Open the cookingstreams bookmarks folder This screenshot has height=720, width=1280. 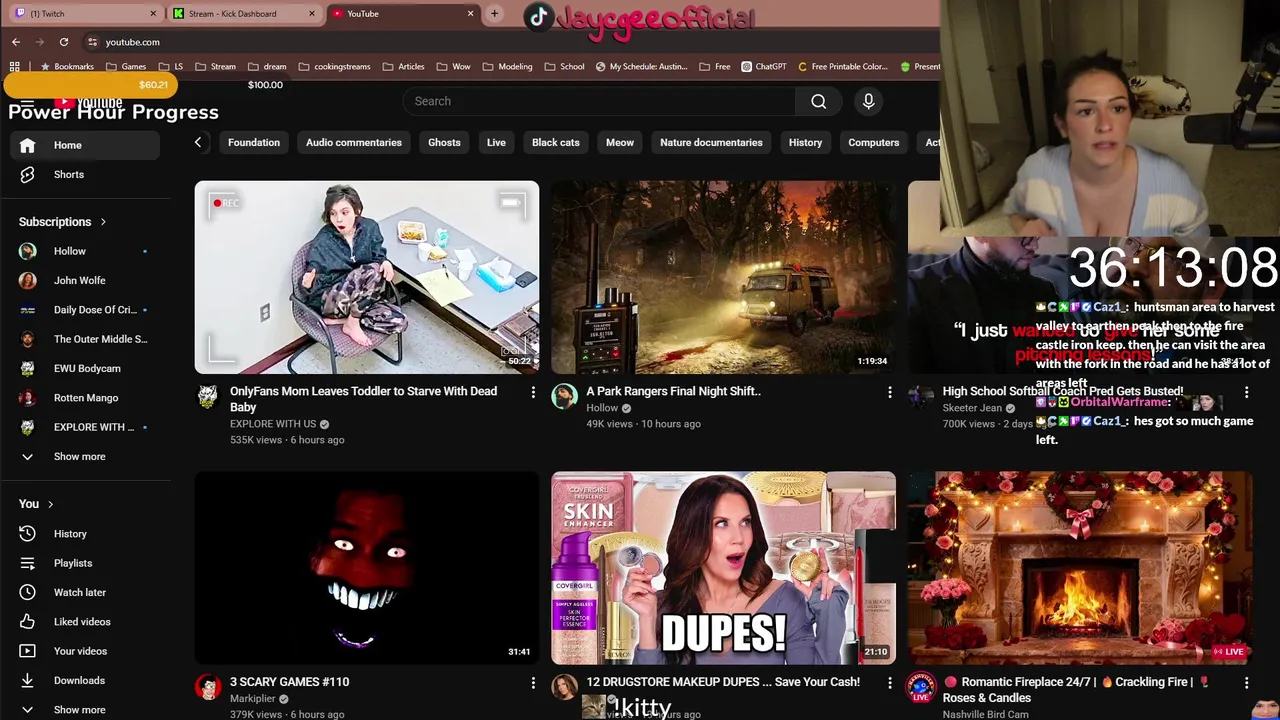coord(334,67)
